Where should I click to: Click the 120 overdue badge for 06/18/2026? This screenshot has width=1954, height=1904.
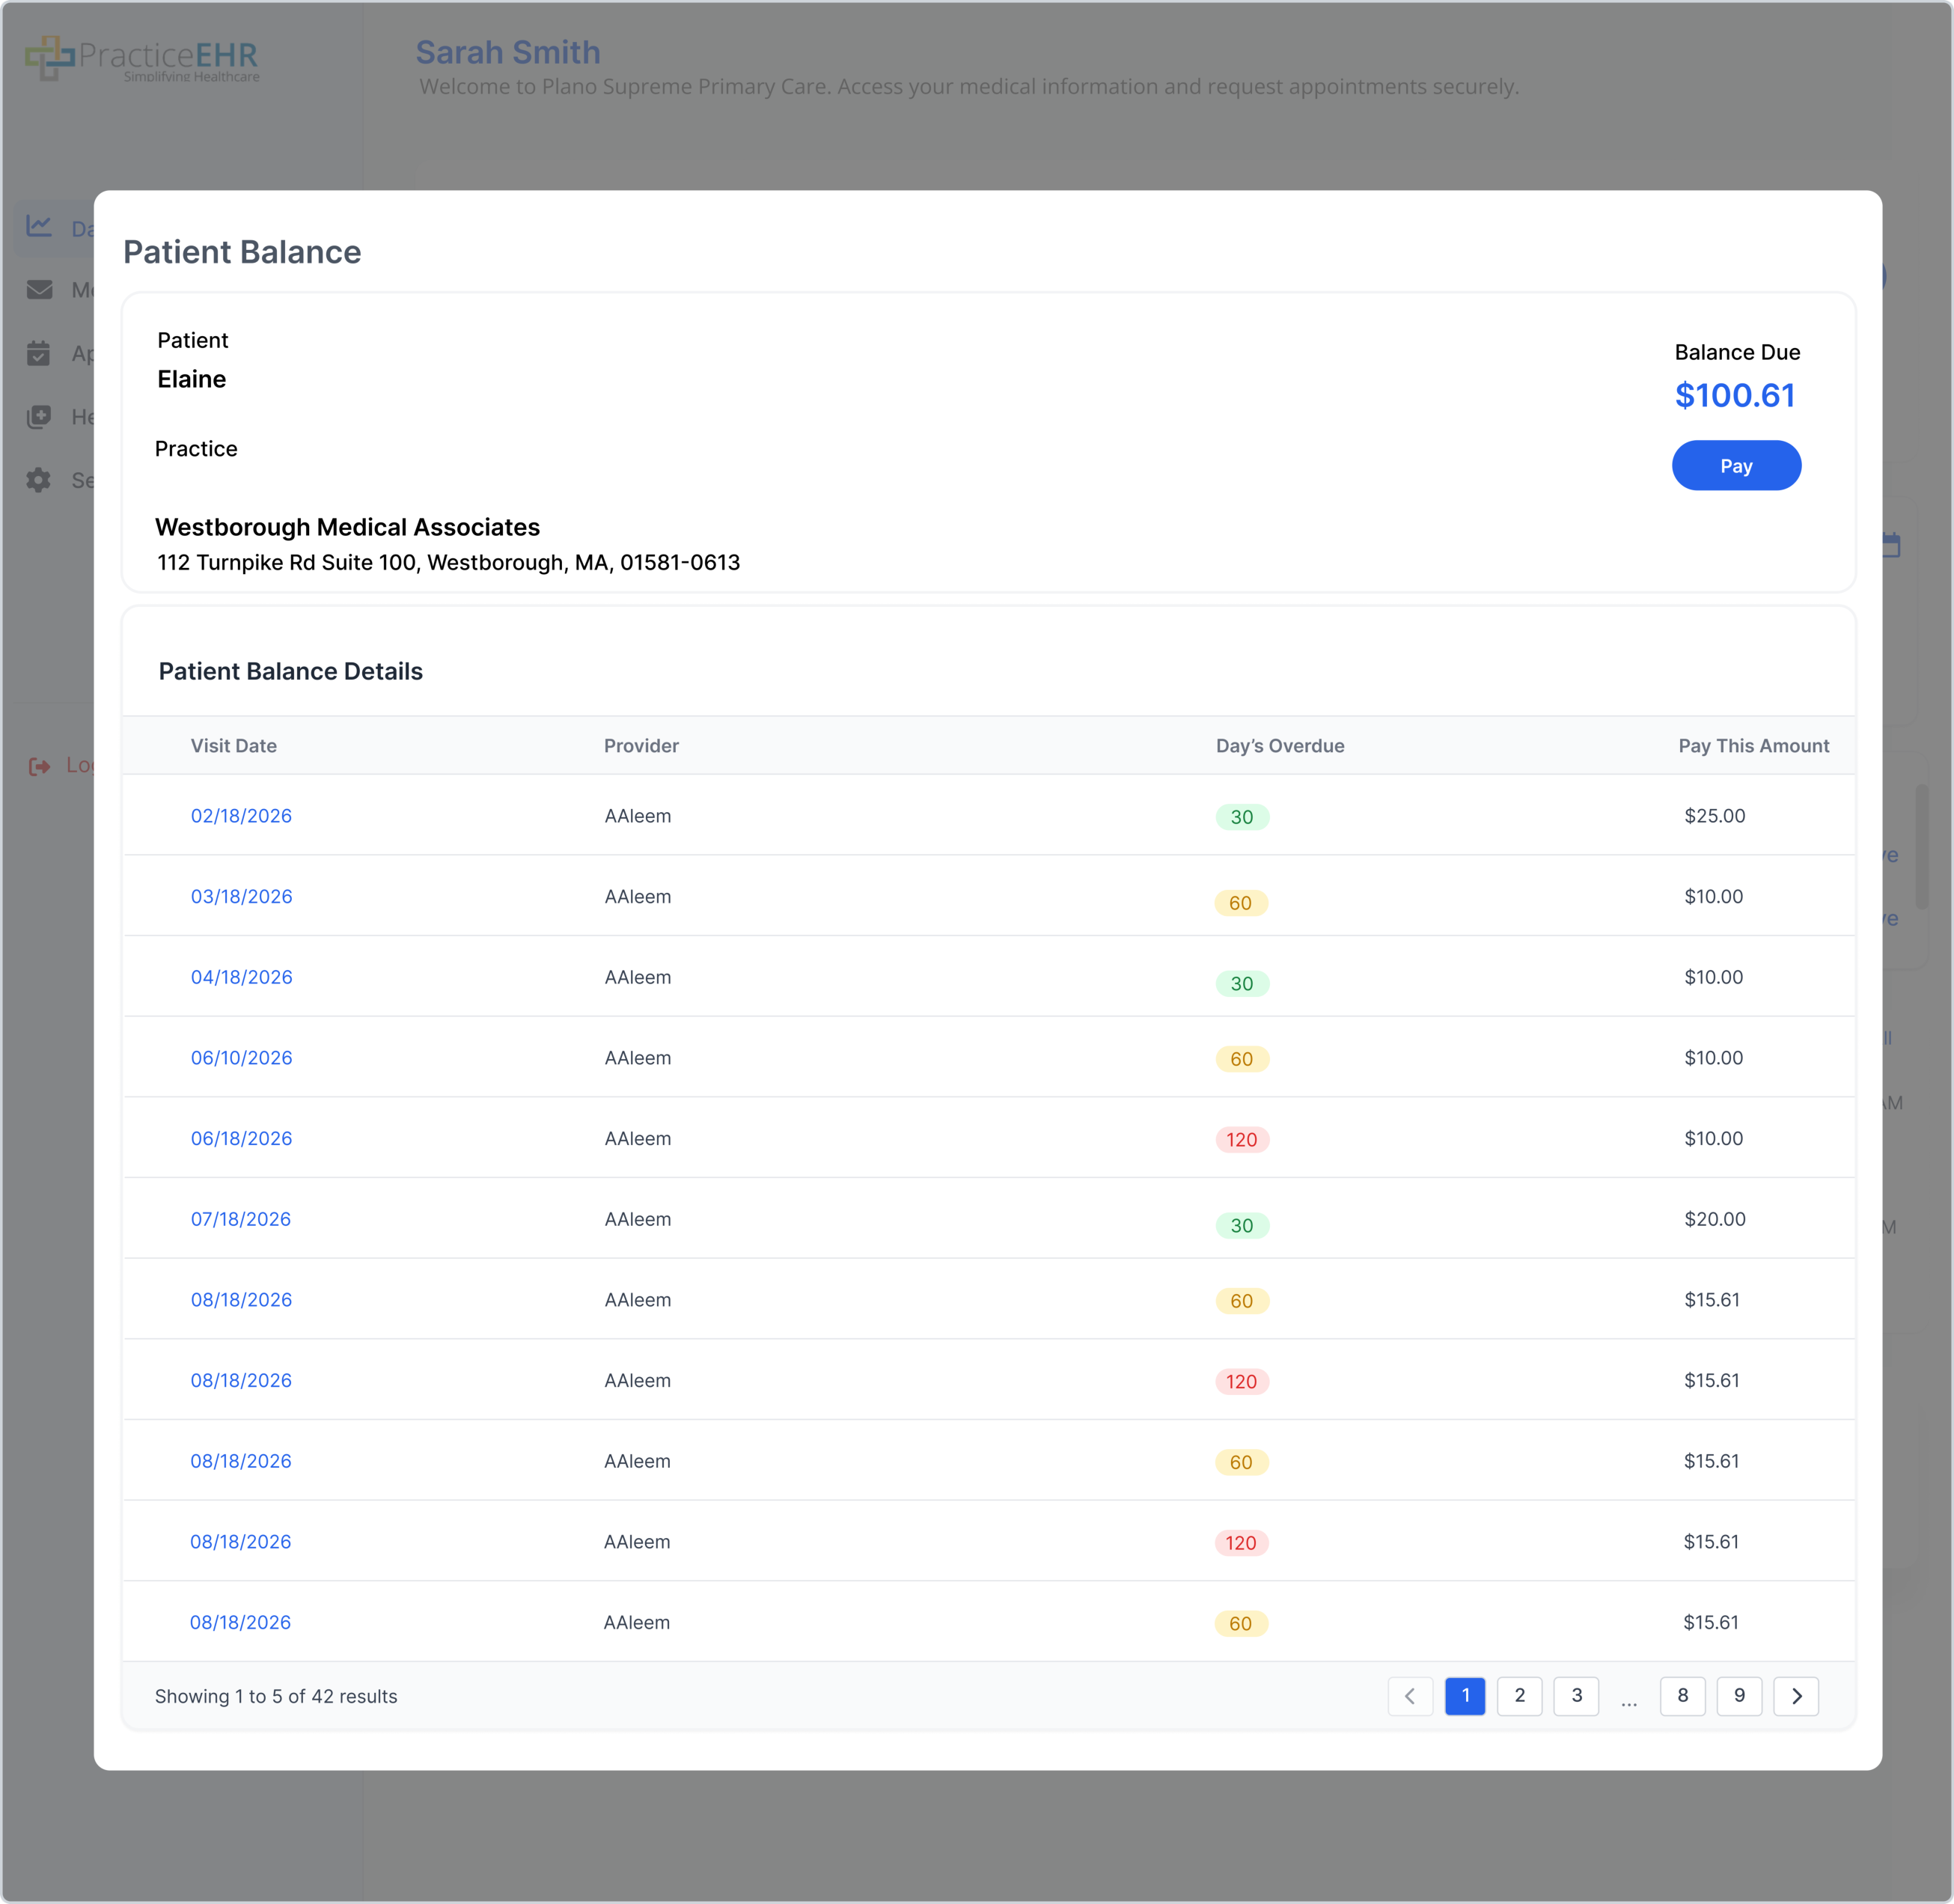click(x=1242, y=1140)
